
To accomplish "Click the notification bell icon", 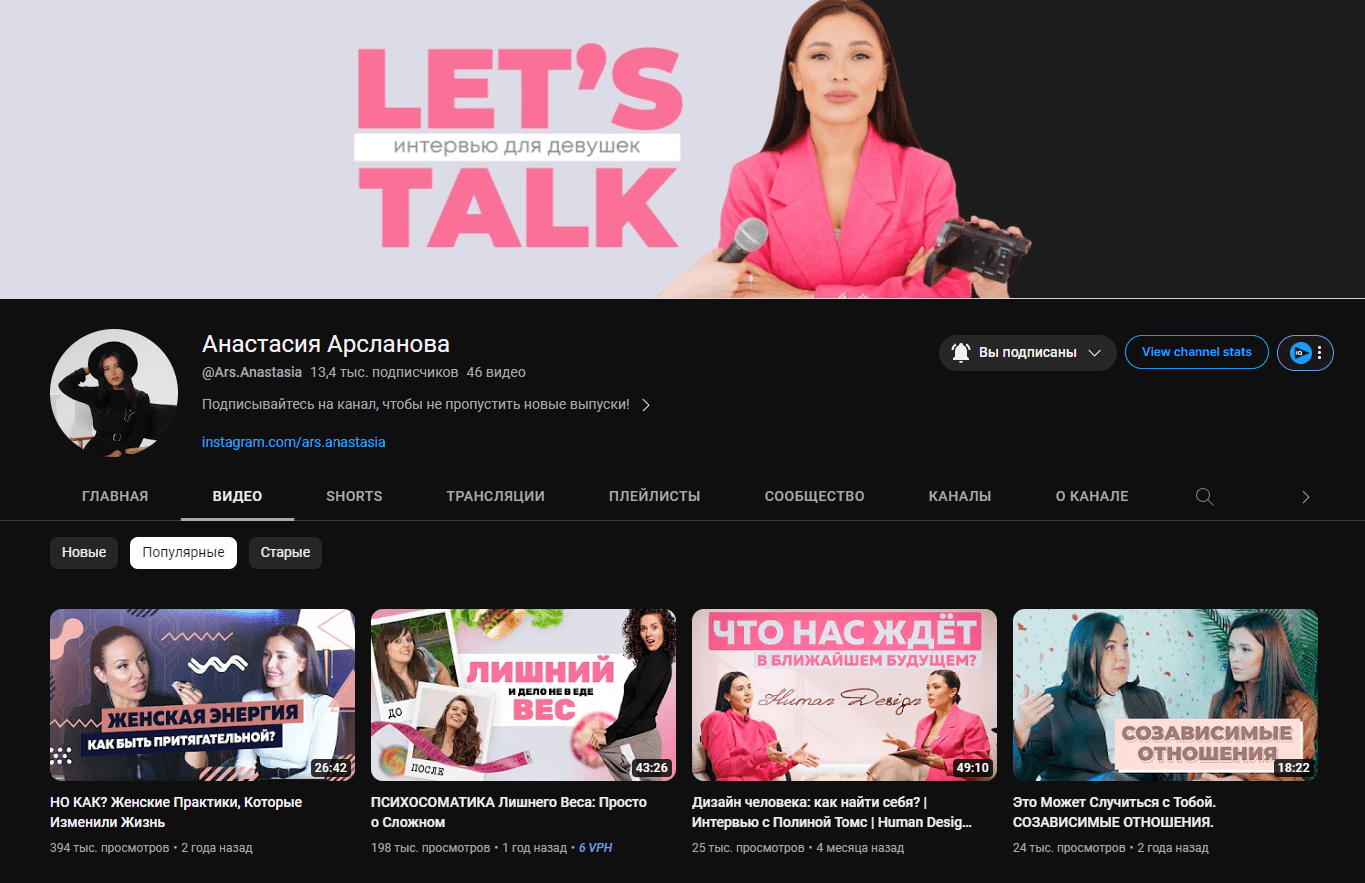I will pos(961,353).
